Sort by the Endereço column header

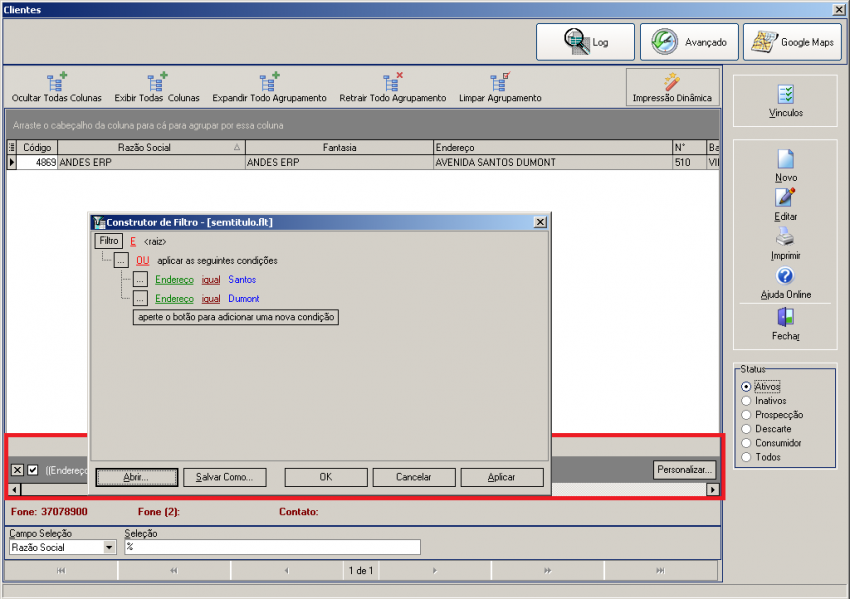point(553,147)
